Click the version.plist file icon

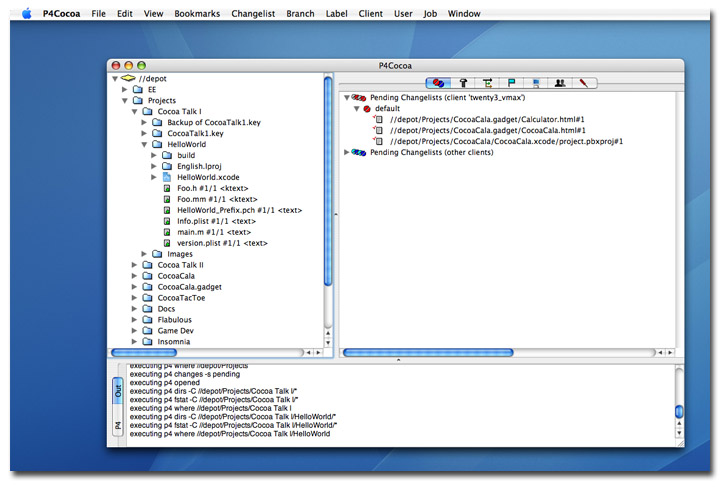[x=167, y=243]
